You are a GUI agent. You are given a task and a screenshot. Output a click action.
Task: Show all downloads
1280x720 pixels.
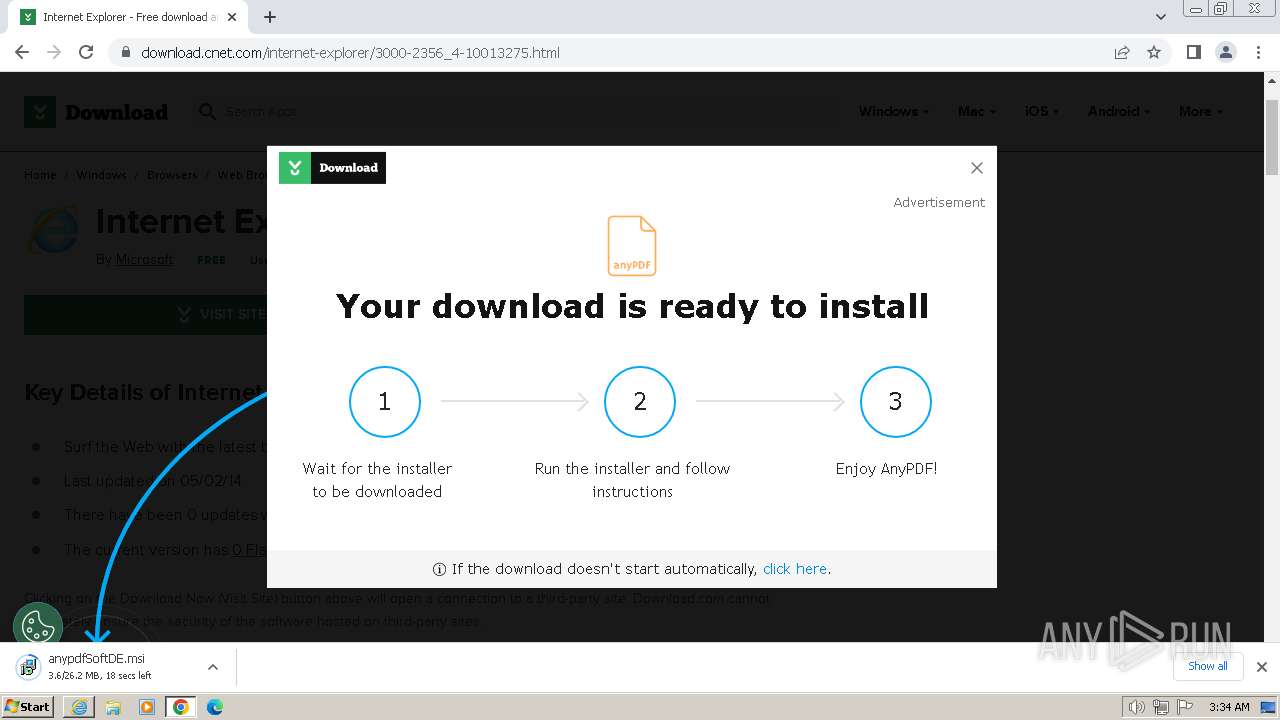(x=1207, y=666)
